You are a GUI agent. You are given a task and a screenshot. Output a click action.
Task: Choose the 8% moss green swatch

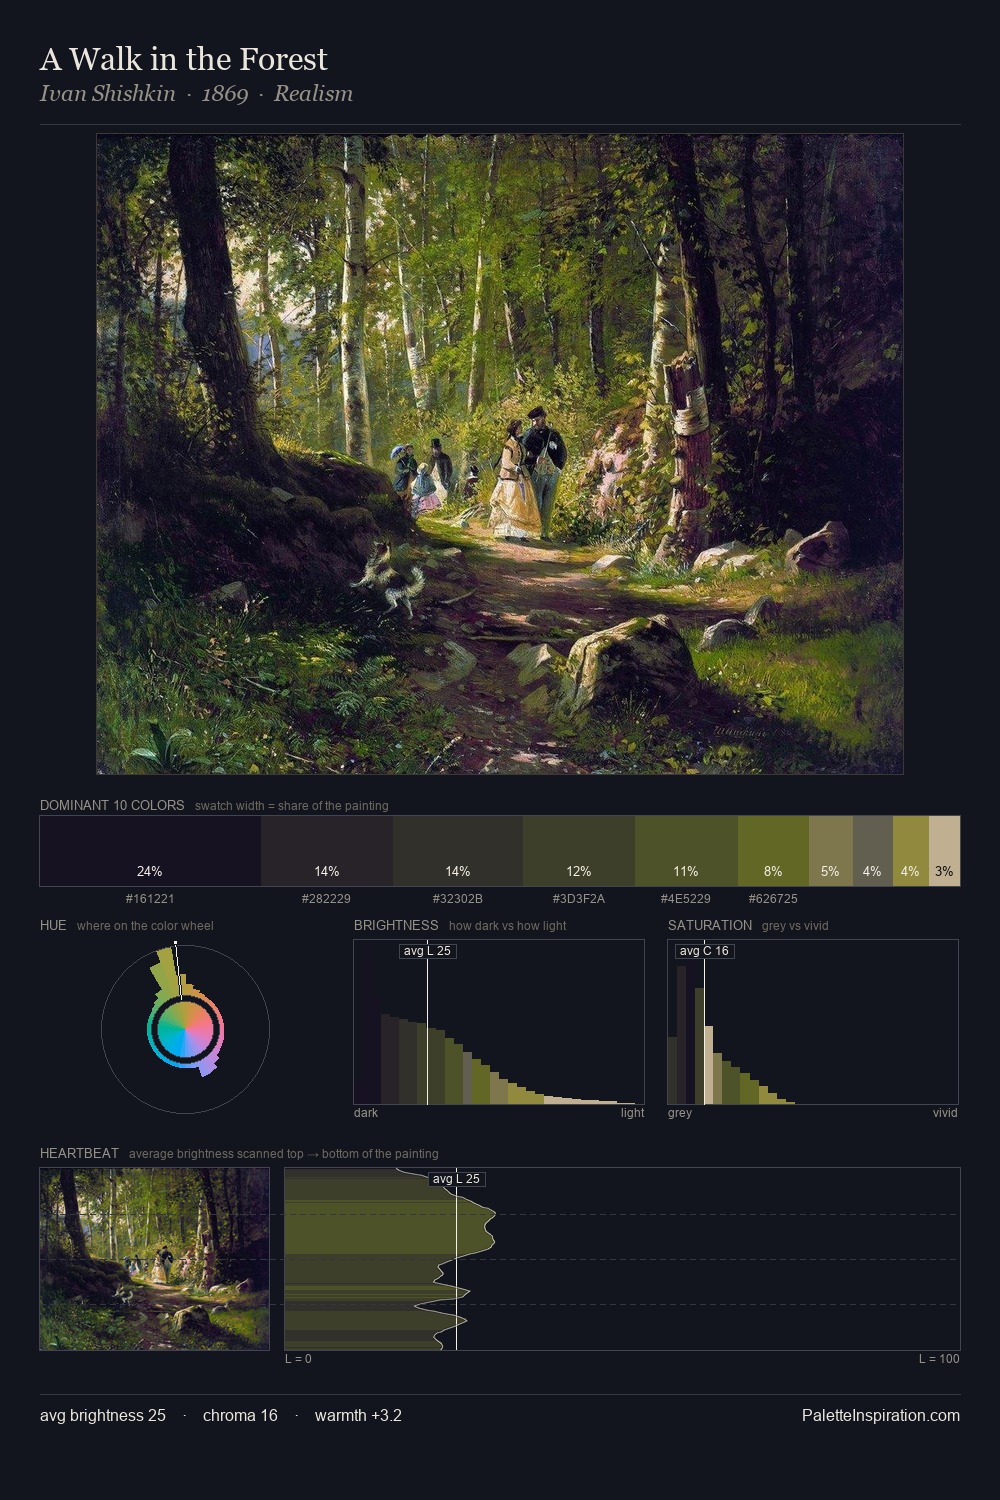(x=773, y=851)
